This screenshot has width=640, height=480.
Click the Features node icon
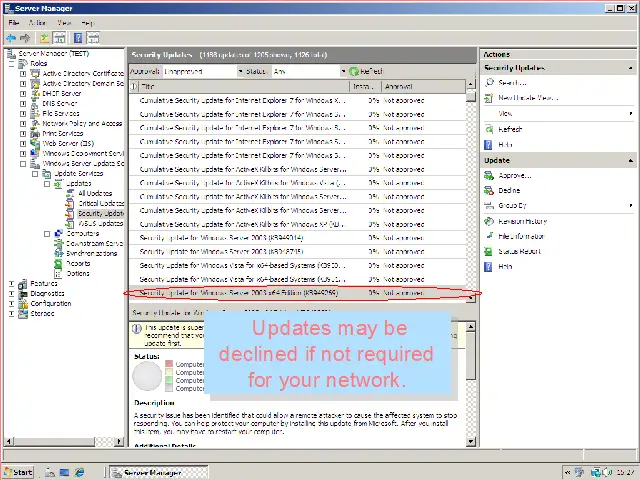[x=23, y=283]
